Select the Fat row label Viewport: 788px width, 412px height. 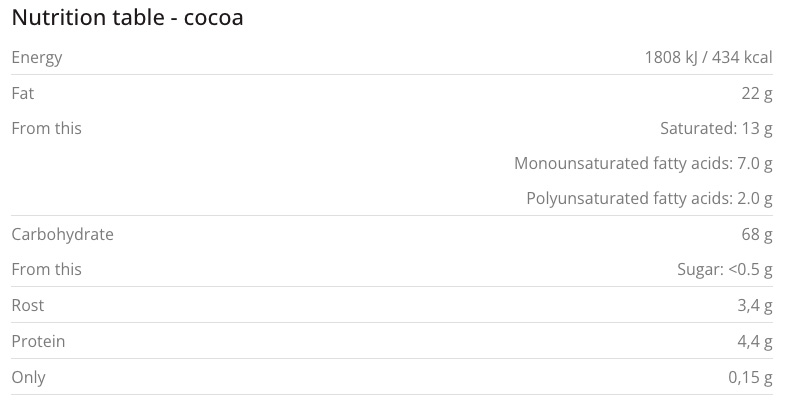tap(23, 93)
